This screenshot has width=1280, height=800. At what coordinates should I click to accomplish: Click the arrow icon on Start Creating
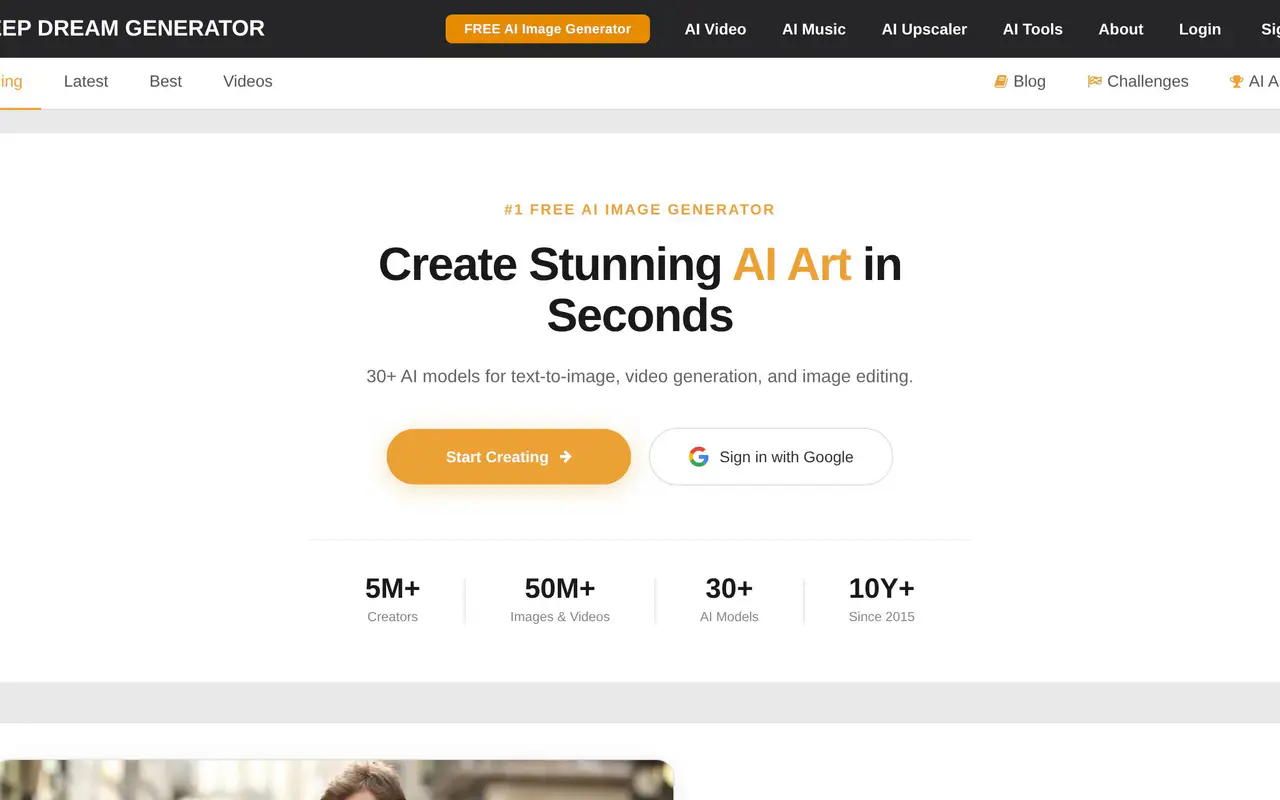565,457
